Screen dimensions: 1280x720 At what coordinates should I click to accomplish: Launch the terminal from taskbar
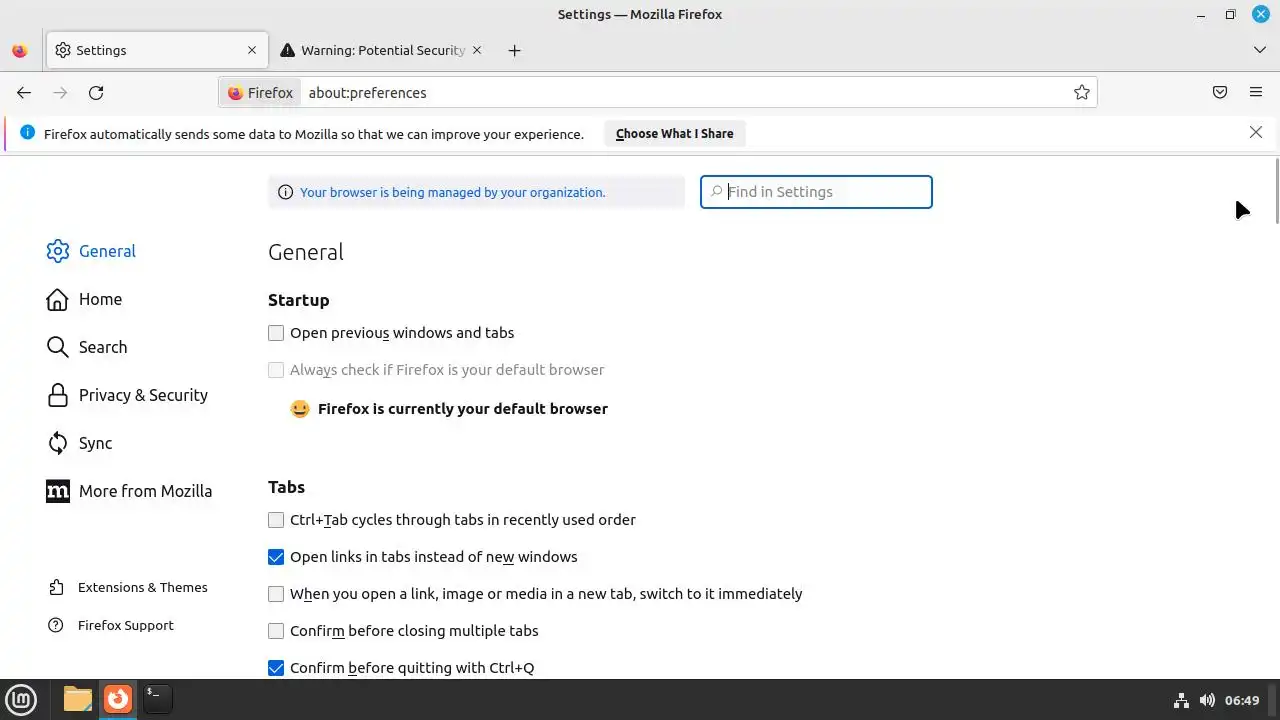point(157,699)
